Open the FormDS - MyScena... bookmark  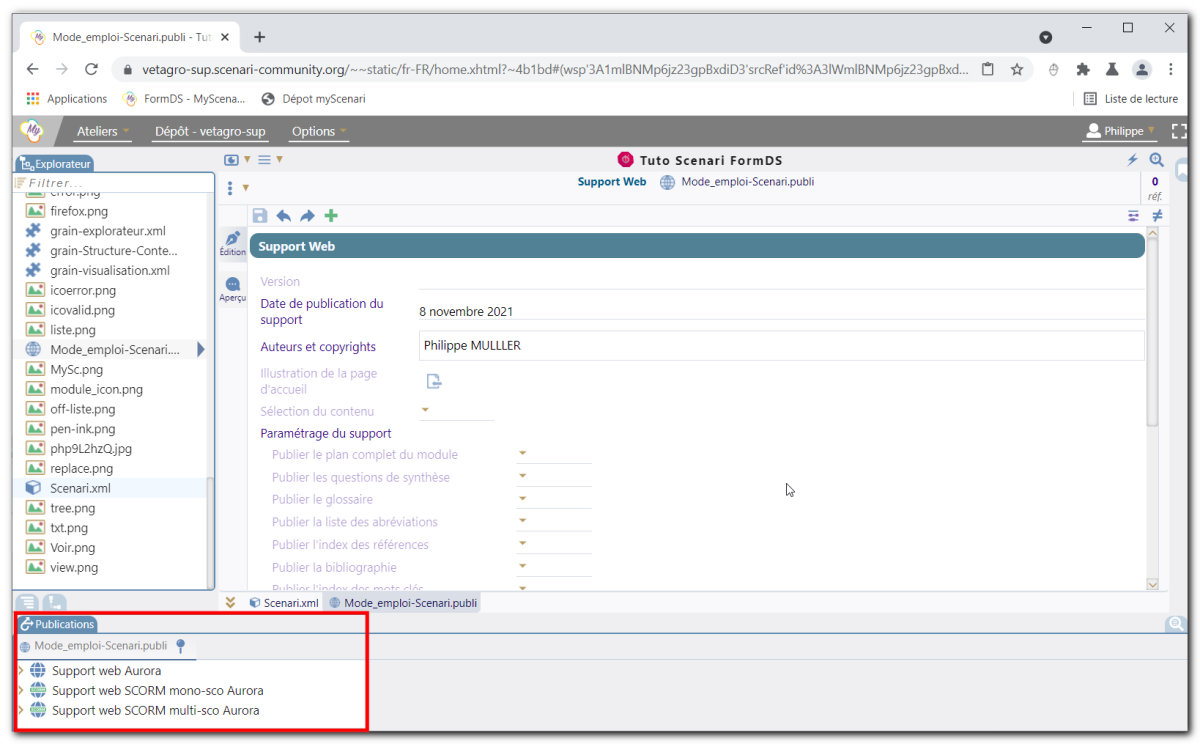click(183, 99)
